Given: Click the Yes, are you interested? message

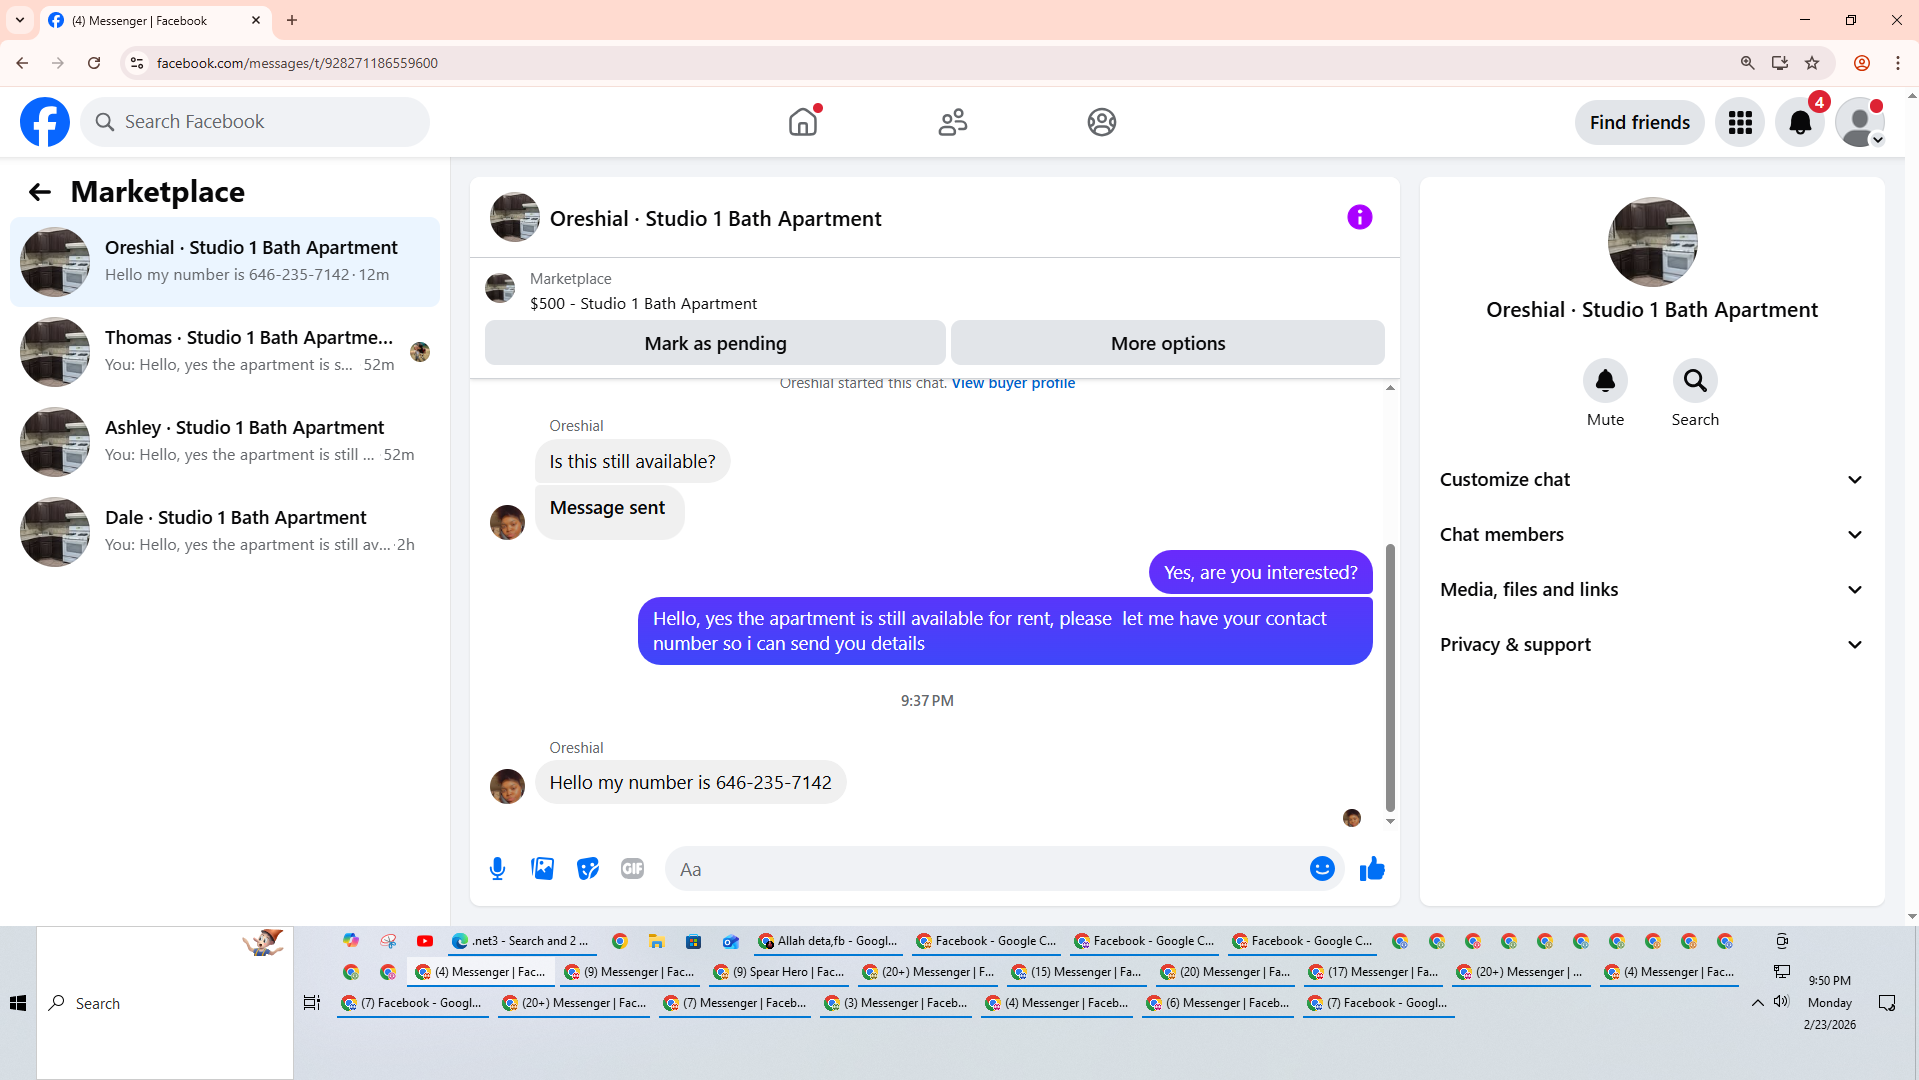Looking at the screenshot, I should pos(1261,573).
